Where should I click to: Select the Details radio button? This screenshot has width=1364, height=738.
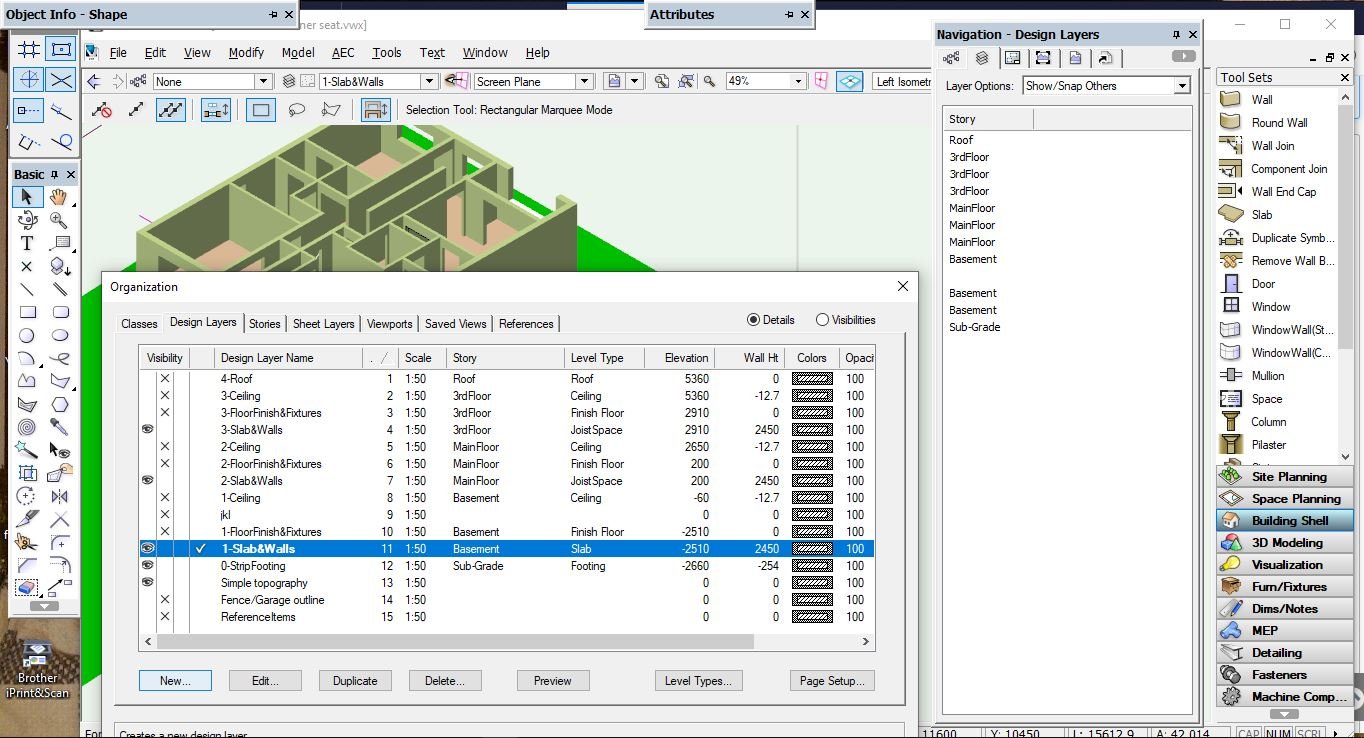click(754, 320)
